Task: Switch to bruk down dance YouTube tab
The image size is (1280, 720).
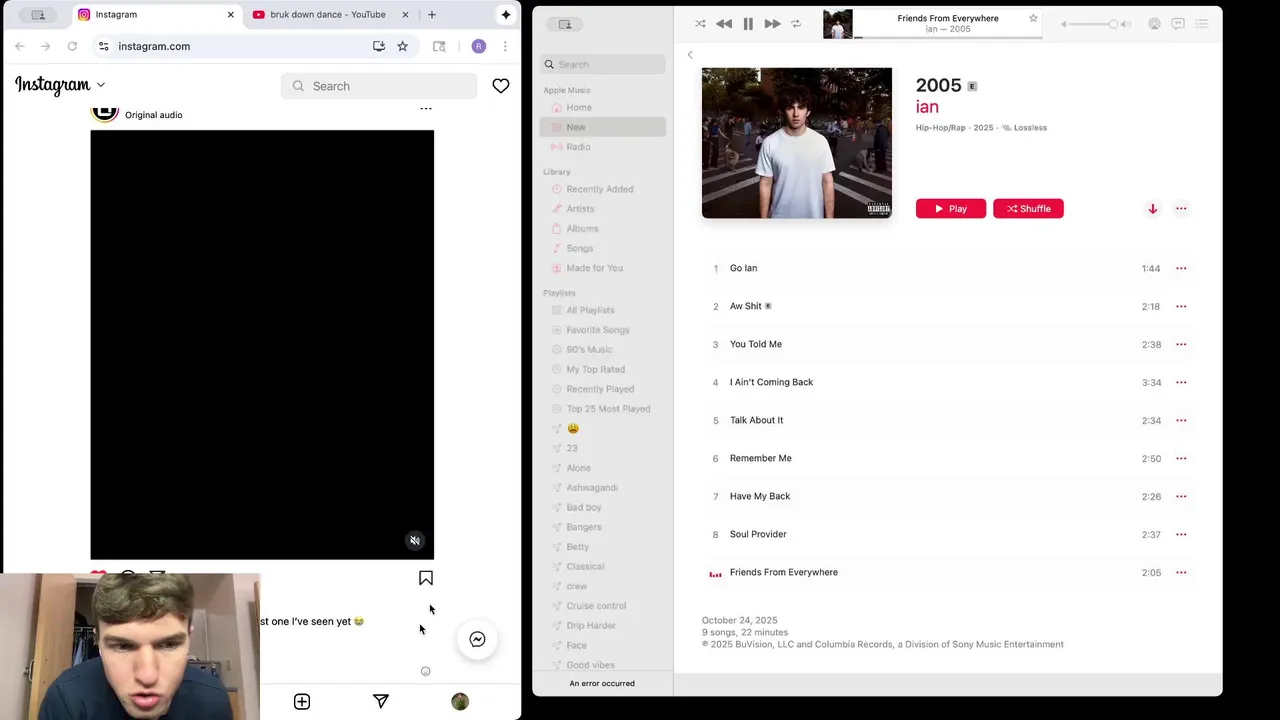Action: tap(331, 14)
